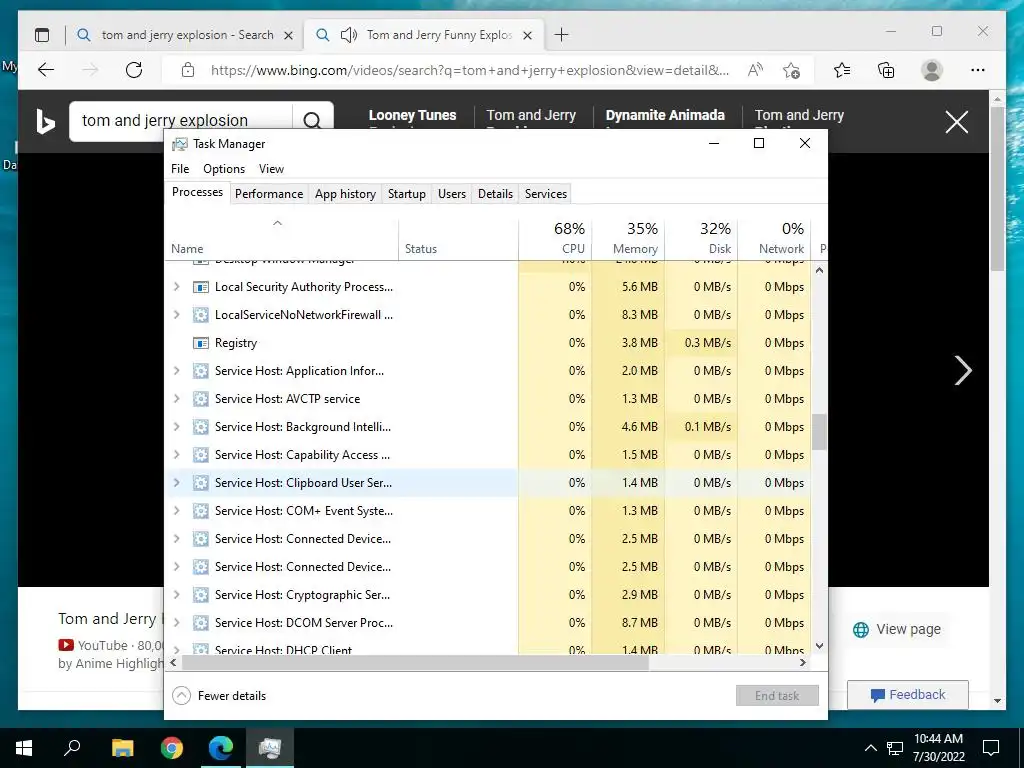Click the lock icon in Edge address bar

tap(188, 70)
